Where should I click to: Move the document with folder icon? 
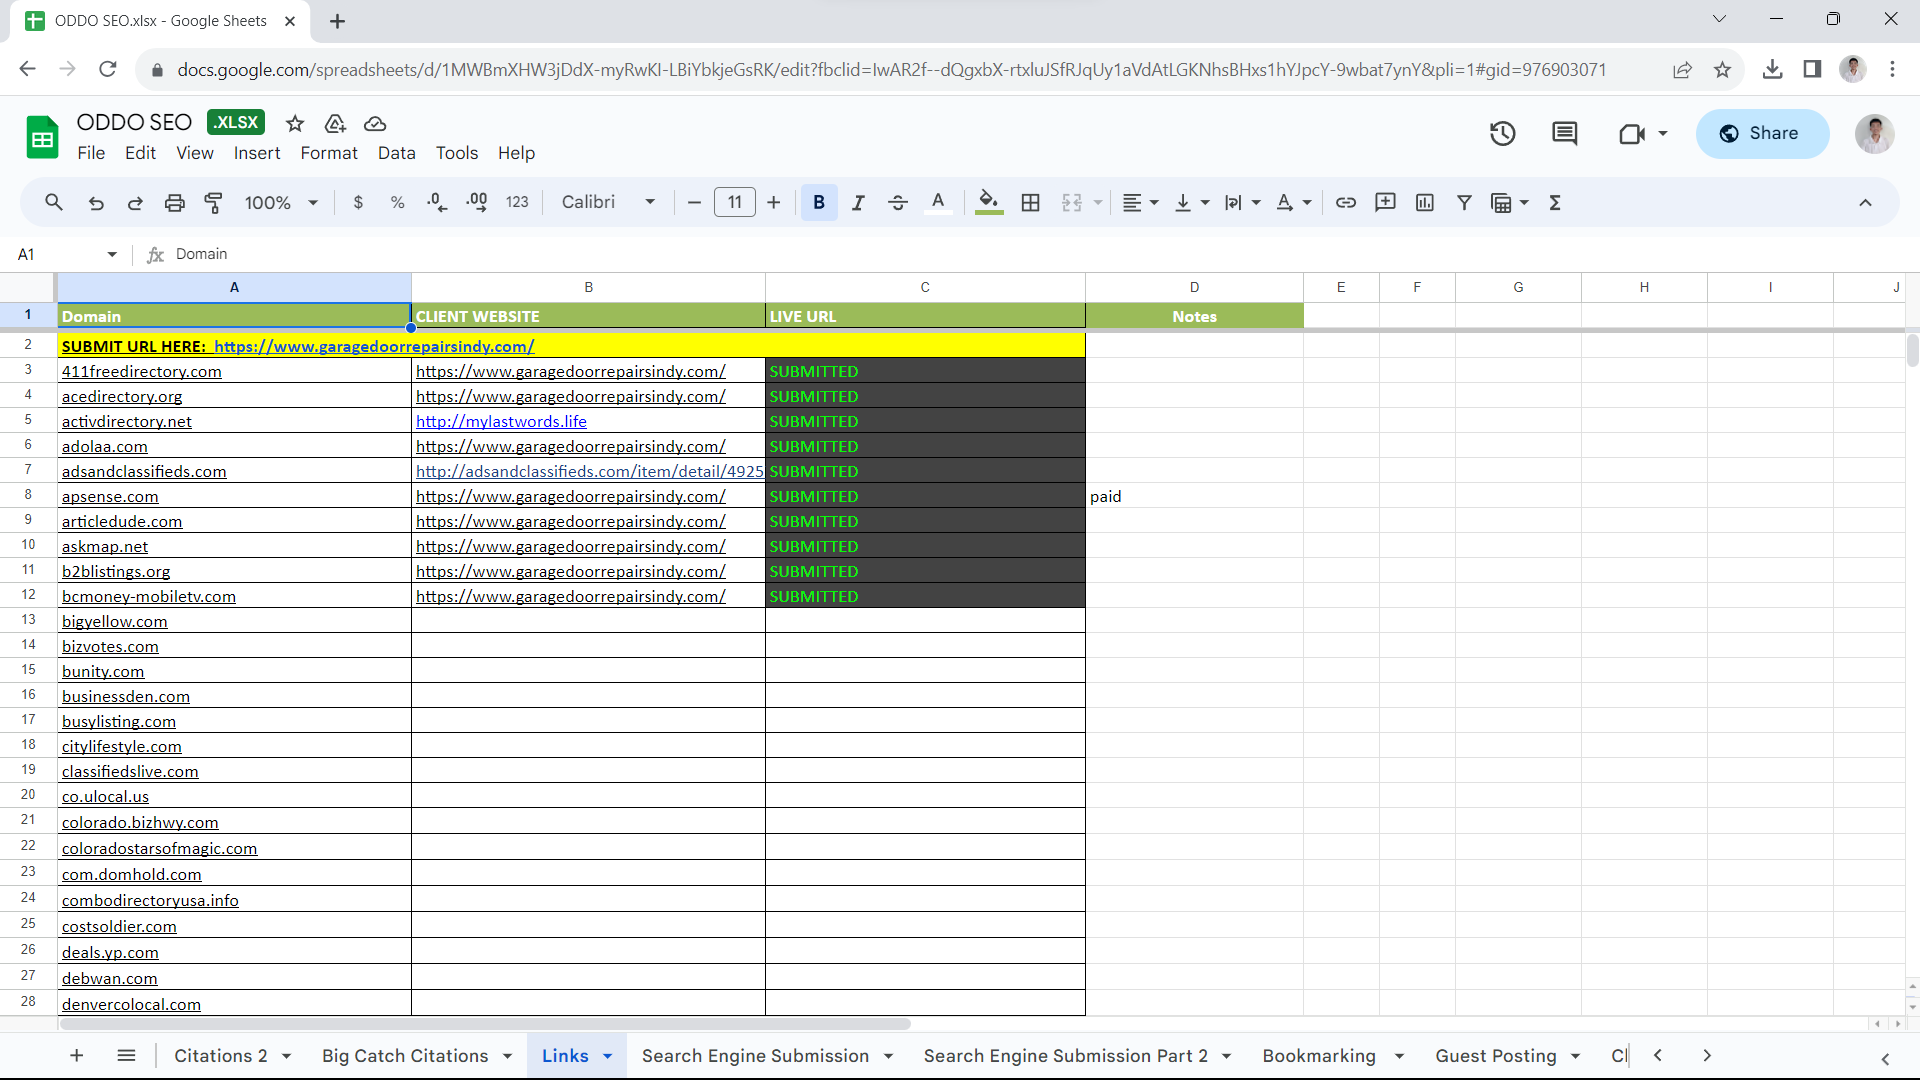click(x=335, y=123)
